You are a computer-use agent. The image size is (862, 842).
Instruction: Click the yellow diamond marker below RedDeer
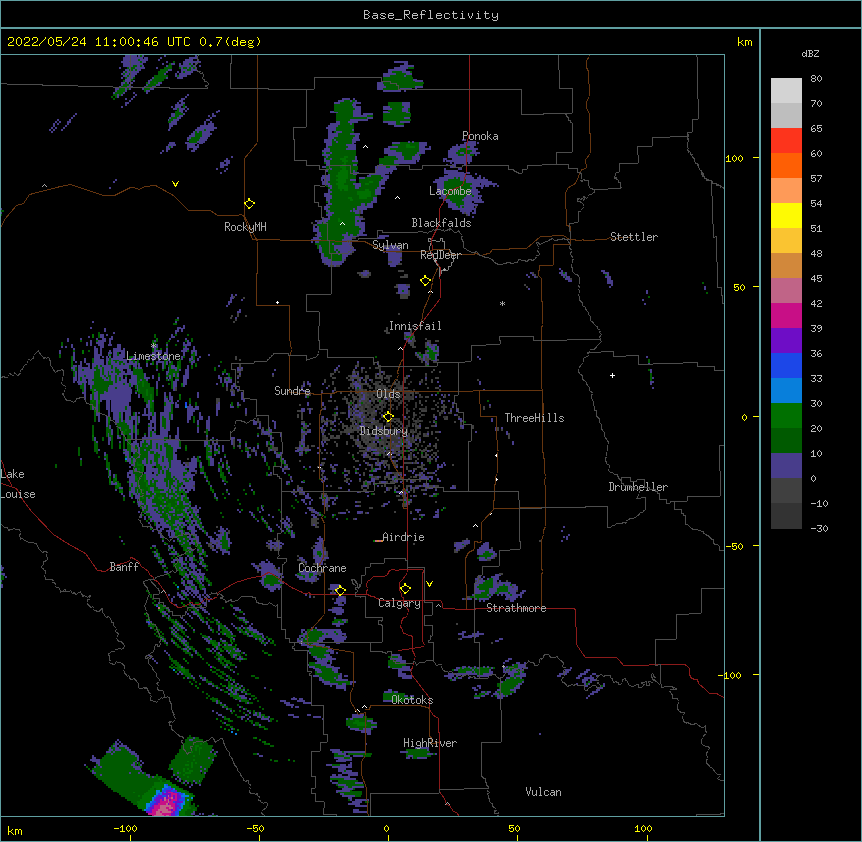(x=426, y=281)
